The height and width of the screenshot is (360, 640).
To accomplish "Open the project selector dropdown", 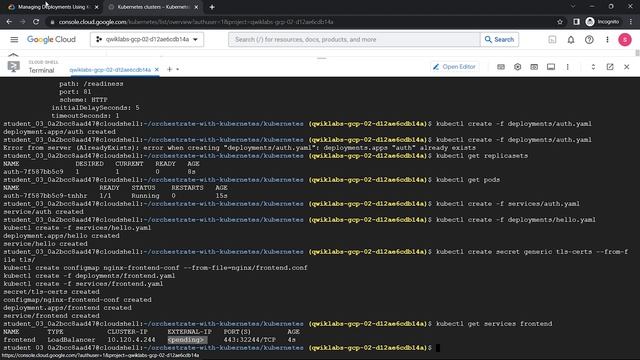I will click(147, 40).
